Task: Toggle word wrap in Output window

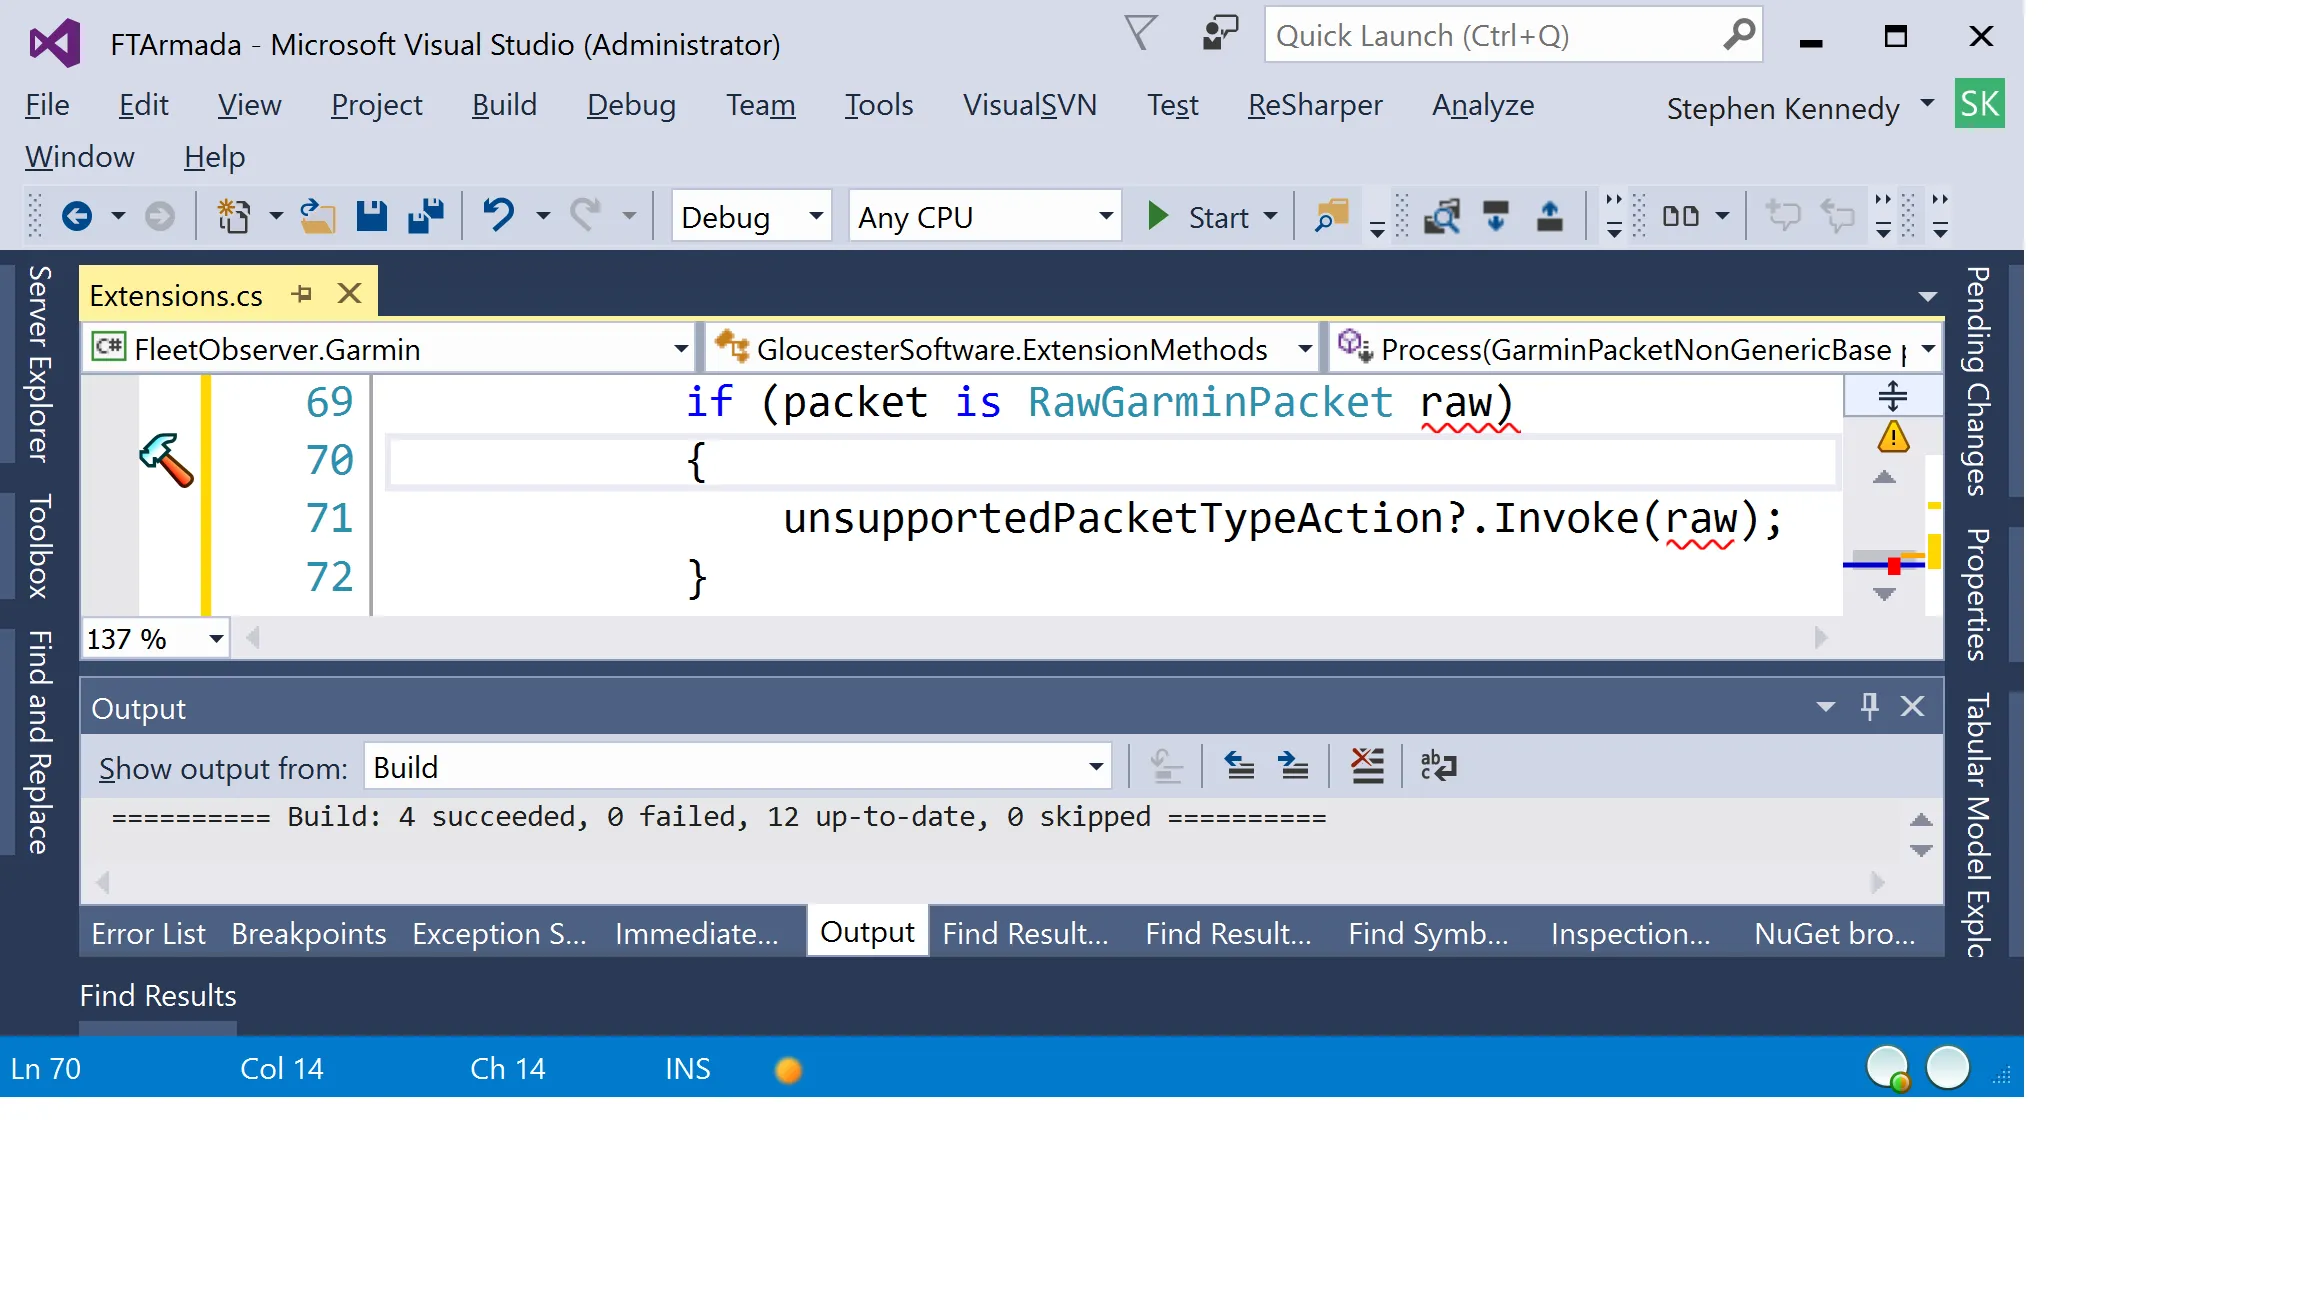Action: click(x=1438, y=767)
